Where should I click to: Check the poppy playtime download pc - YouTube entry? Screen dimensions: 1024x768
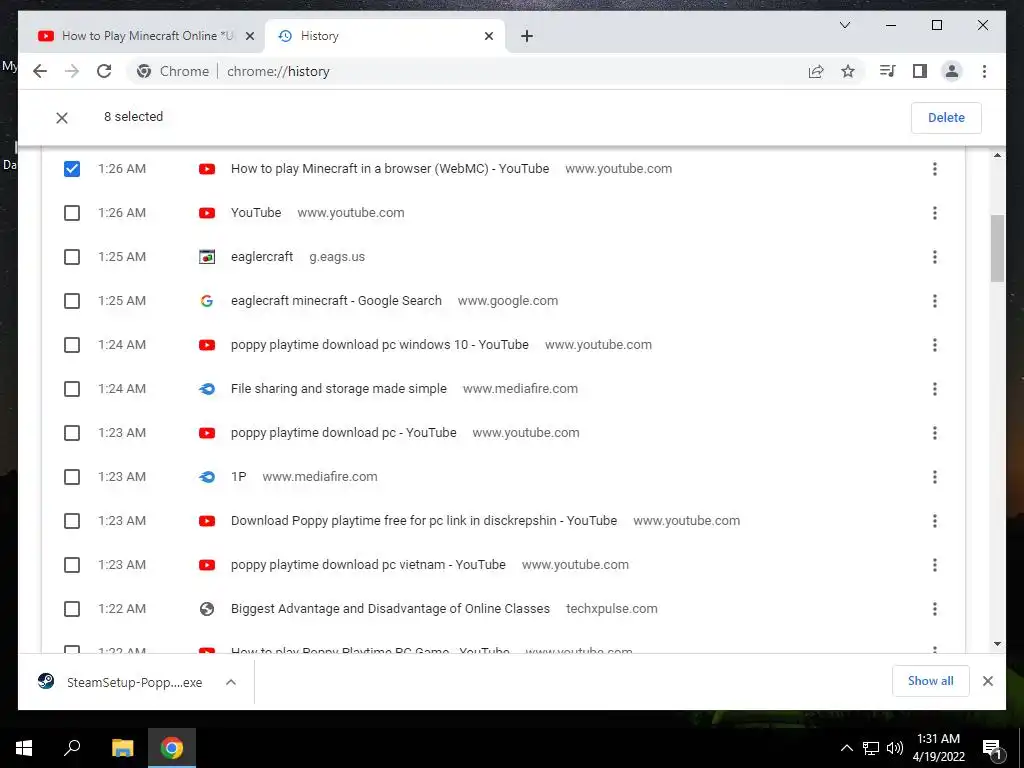[72, 432]
